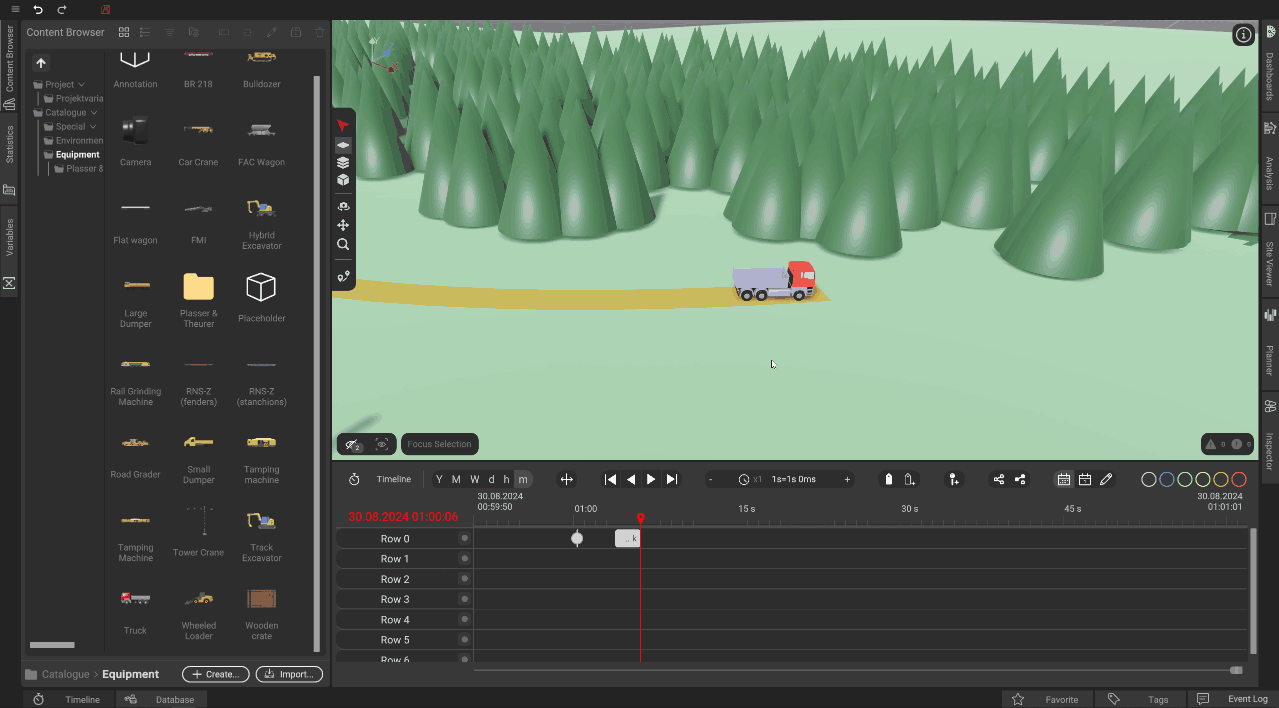1279x708 pixels.
Task: Open the Inspector side tab
Action: [1269, 440]
